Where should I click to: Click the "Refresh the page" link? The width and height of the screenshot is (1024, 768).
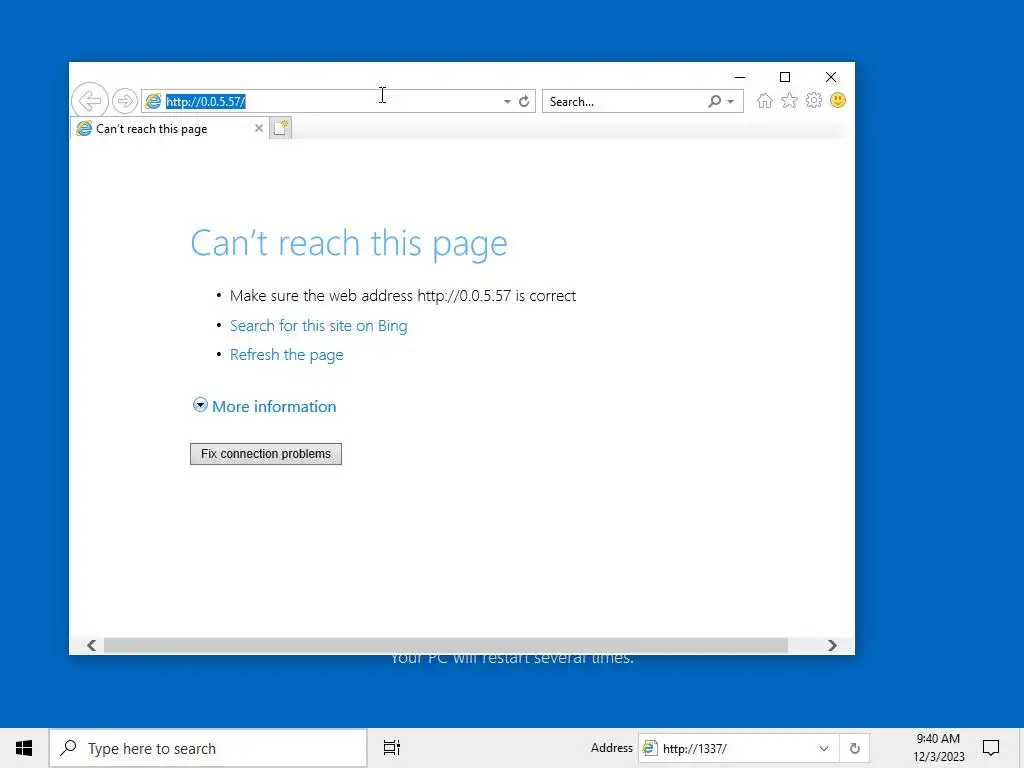[x=287, y=355]
